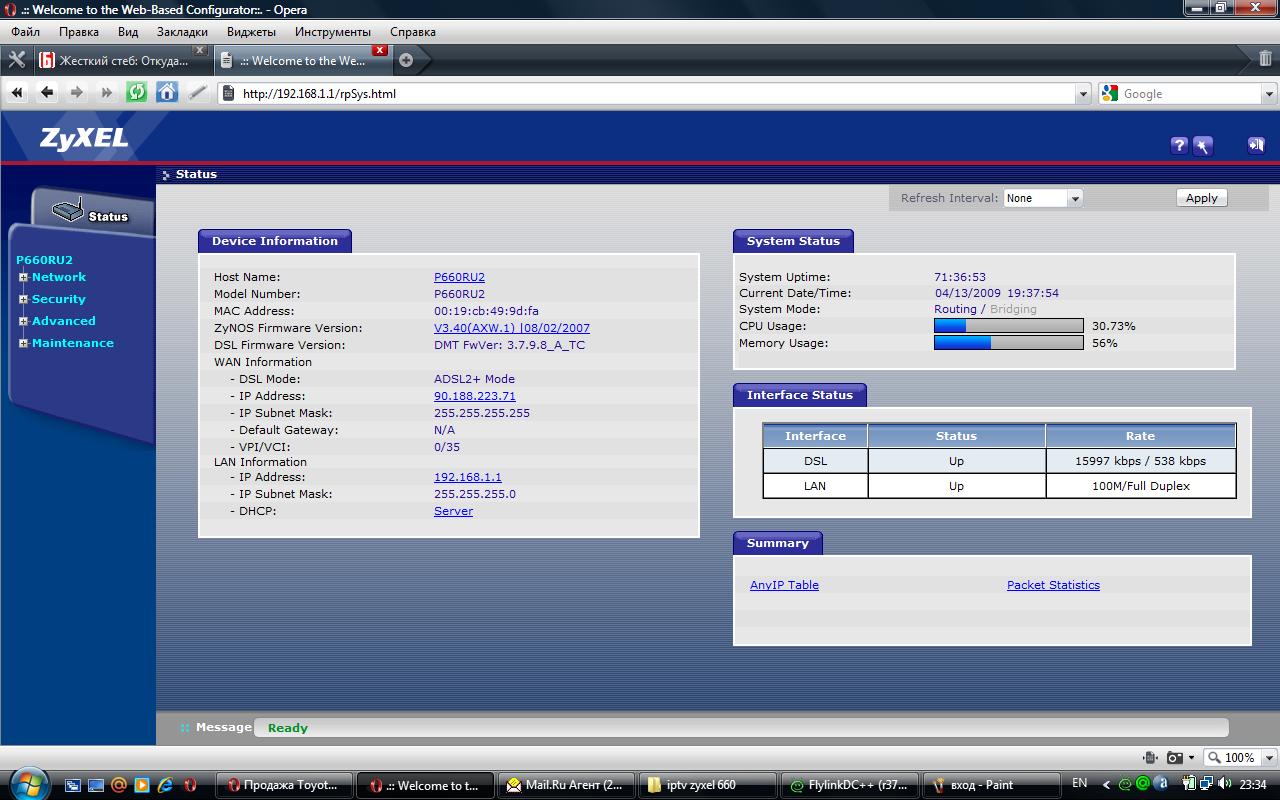Launch Internet Explorer from quick launch
This screenshot has height=800, width=1280.
(x=165, y=785)
